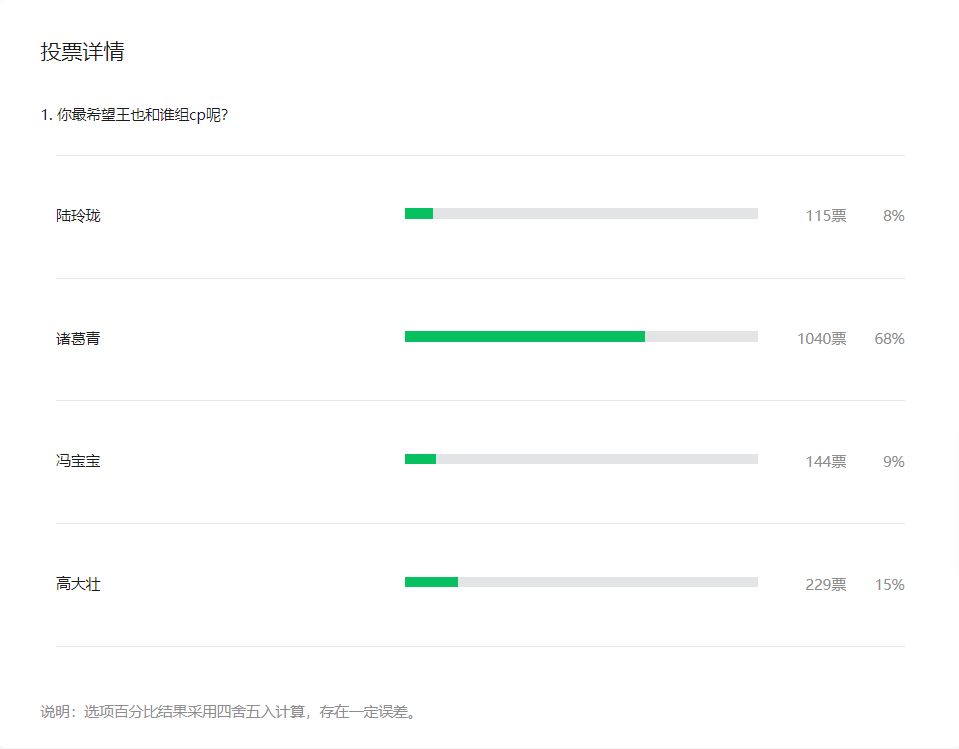Select the 诸葛青 option label
The image size is (959, 749).
[78, 339]
